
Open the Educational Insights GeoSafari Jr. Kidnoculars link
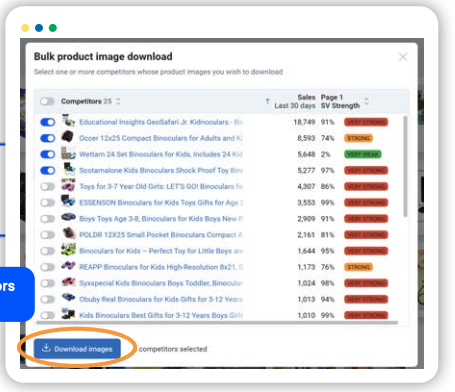click(x=161, y=122)
